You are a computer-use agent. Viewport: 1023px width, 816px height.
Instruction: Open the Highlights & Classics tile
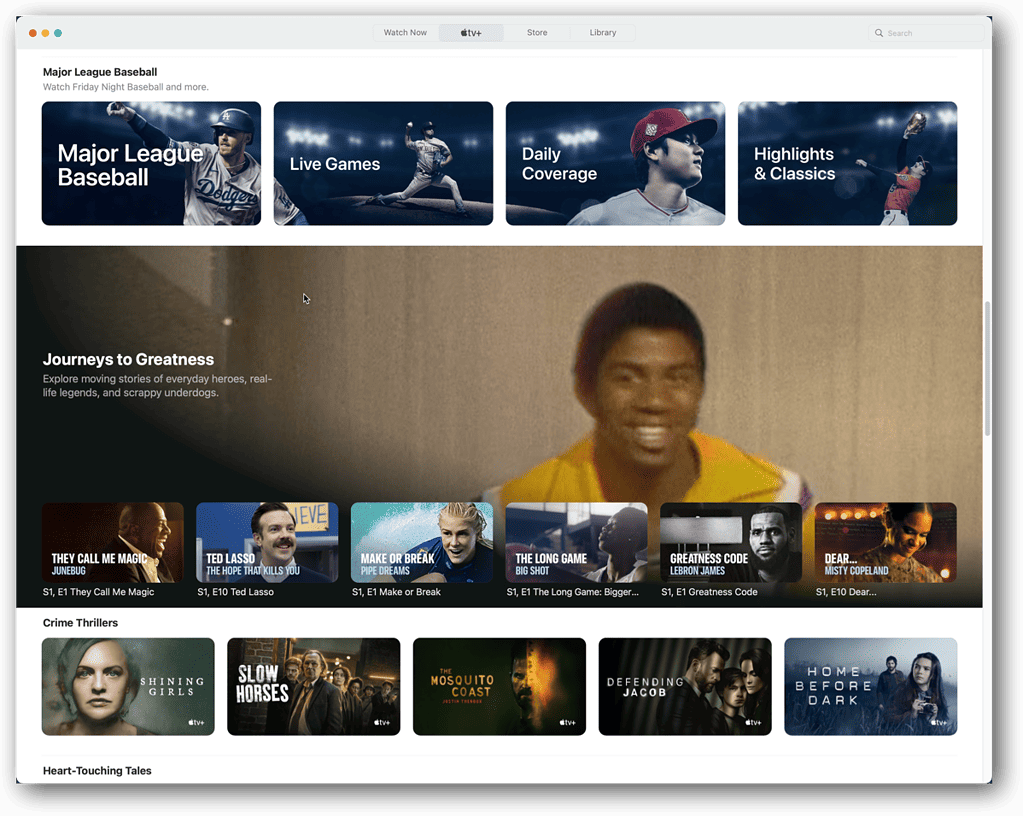[847, 163]
